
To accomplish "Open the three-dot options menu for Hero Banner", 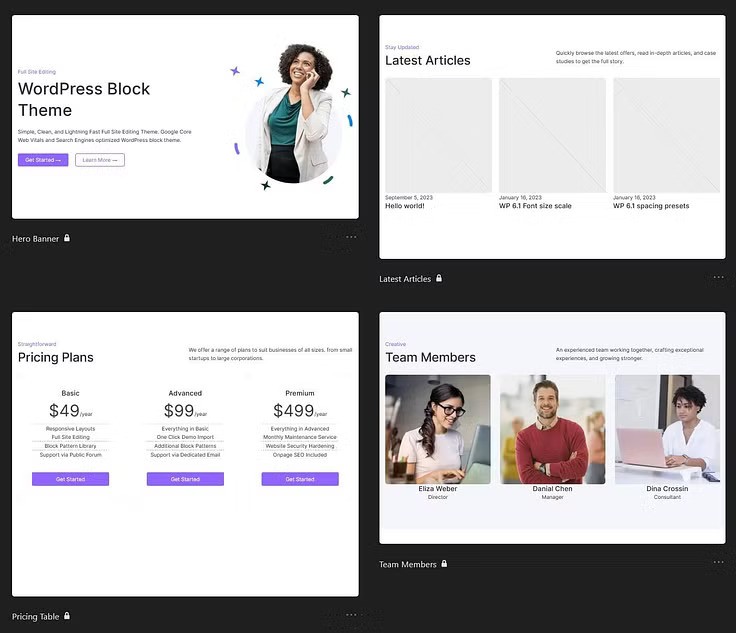I will point(351,237).
